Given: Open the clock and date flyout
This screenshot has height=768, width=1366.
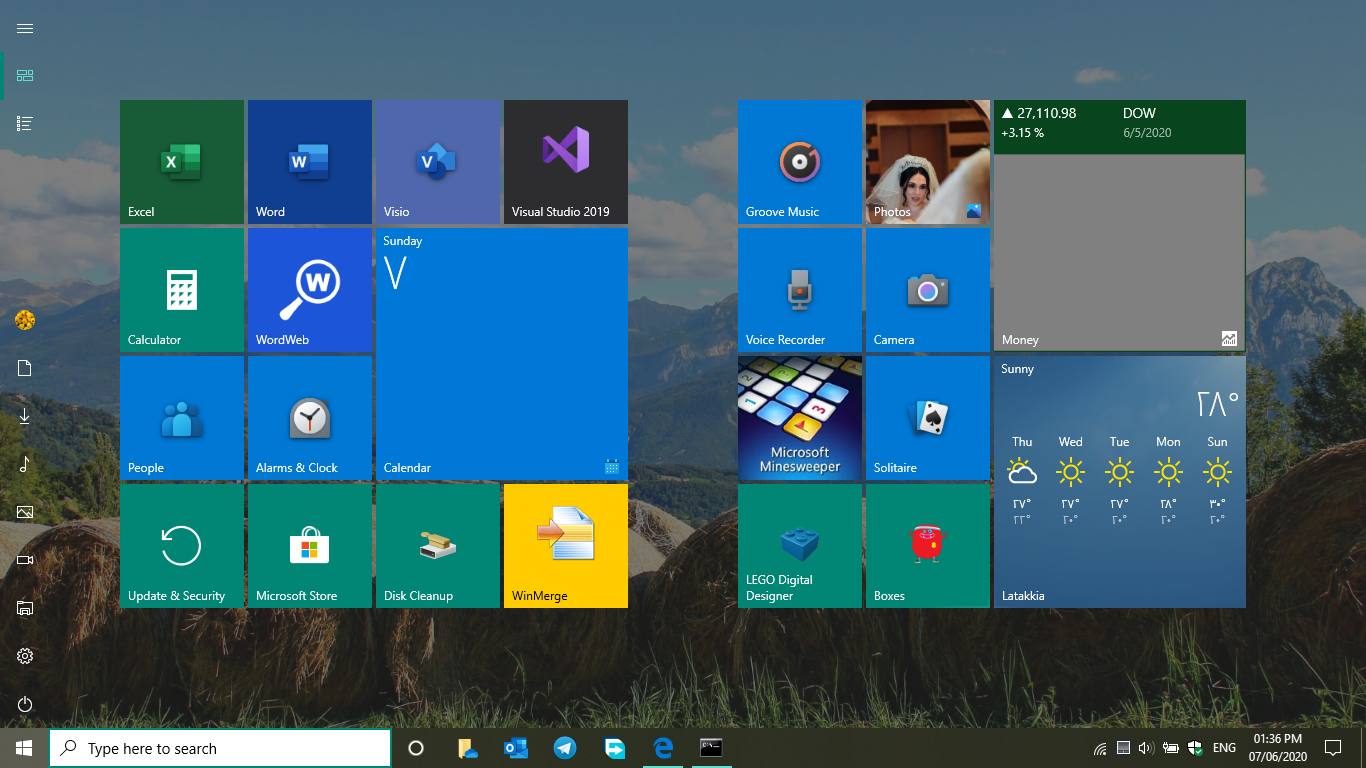Looking at the screenshot, I should pos(1277,748).
